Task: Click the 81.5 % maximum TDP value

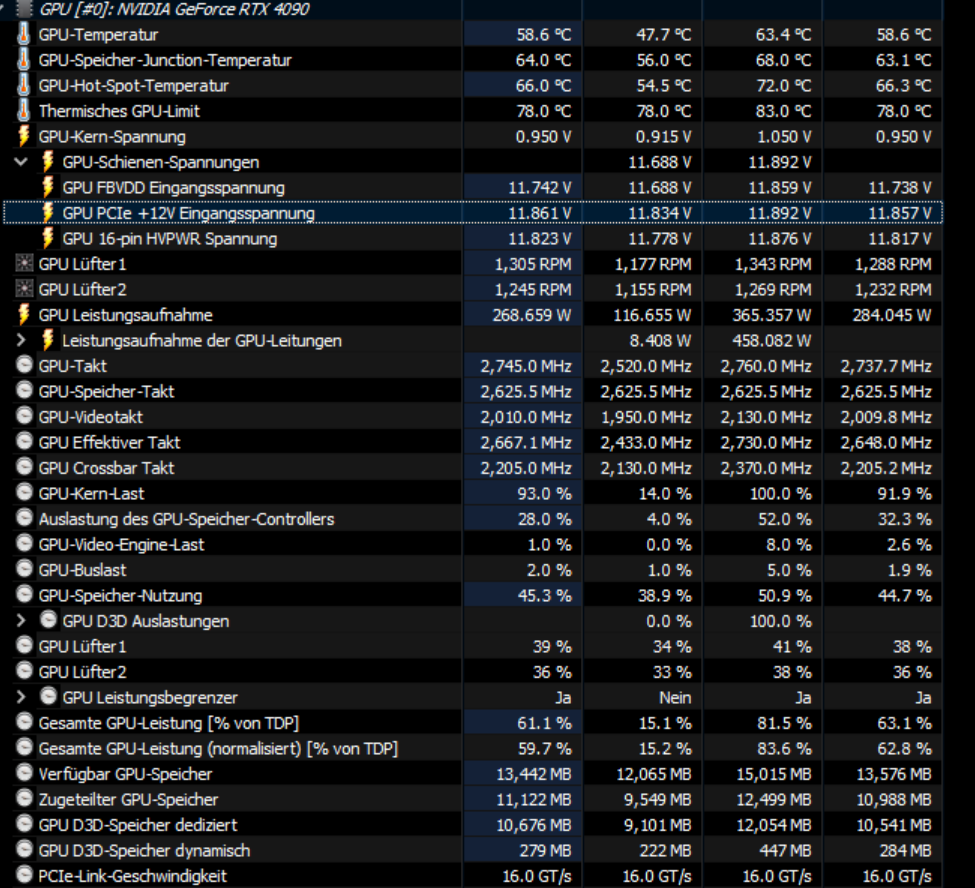Action: (784, 723)
